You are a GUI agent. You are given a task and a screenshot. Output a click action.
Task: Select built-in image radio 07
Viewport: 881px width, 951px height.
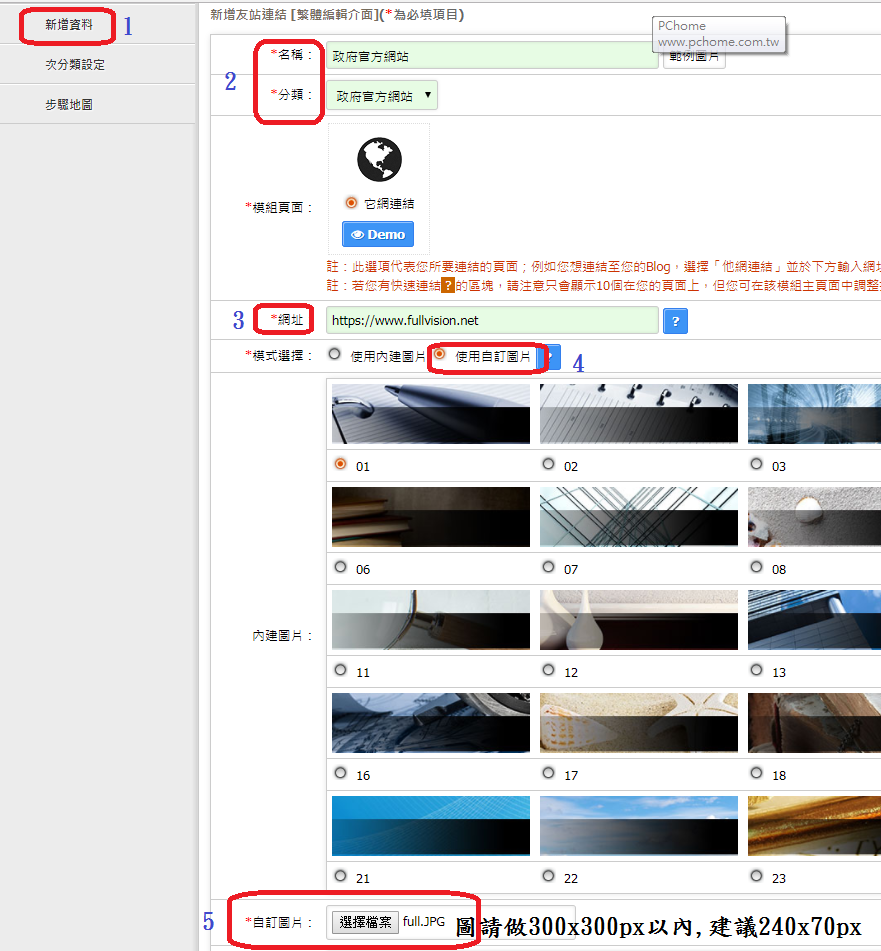click(x=549, y=567)
